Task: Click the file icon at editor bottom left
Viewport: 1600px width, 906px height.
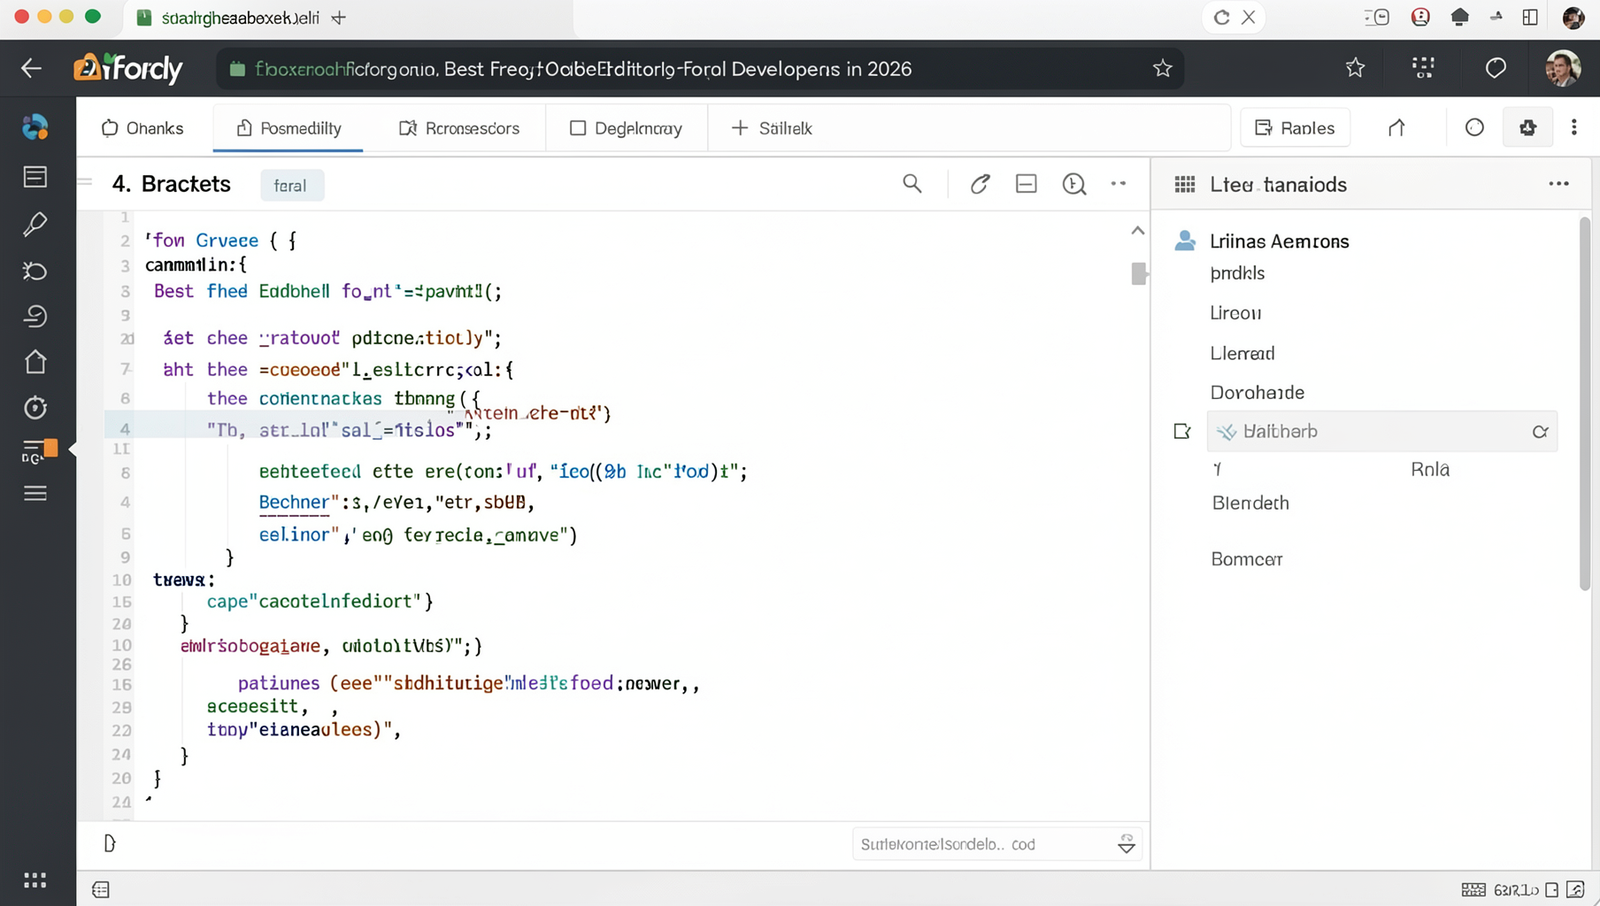Action: (110, 843)
